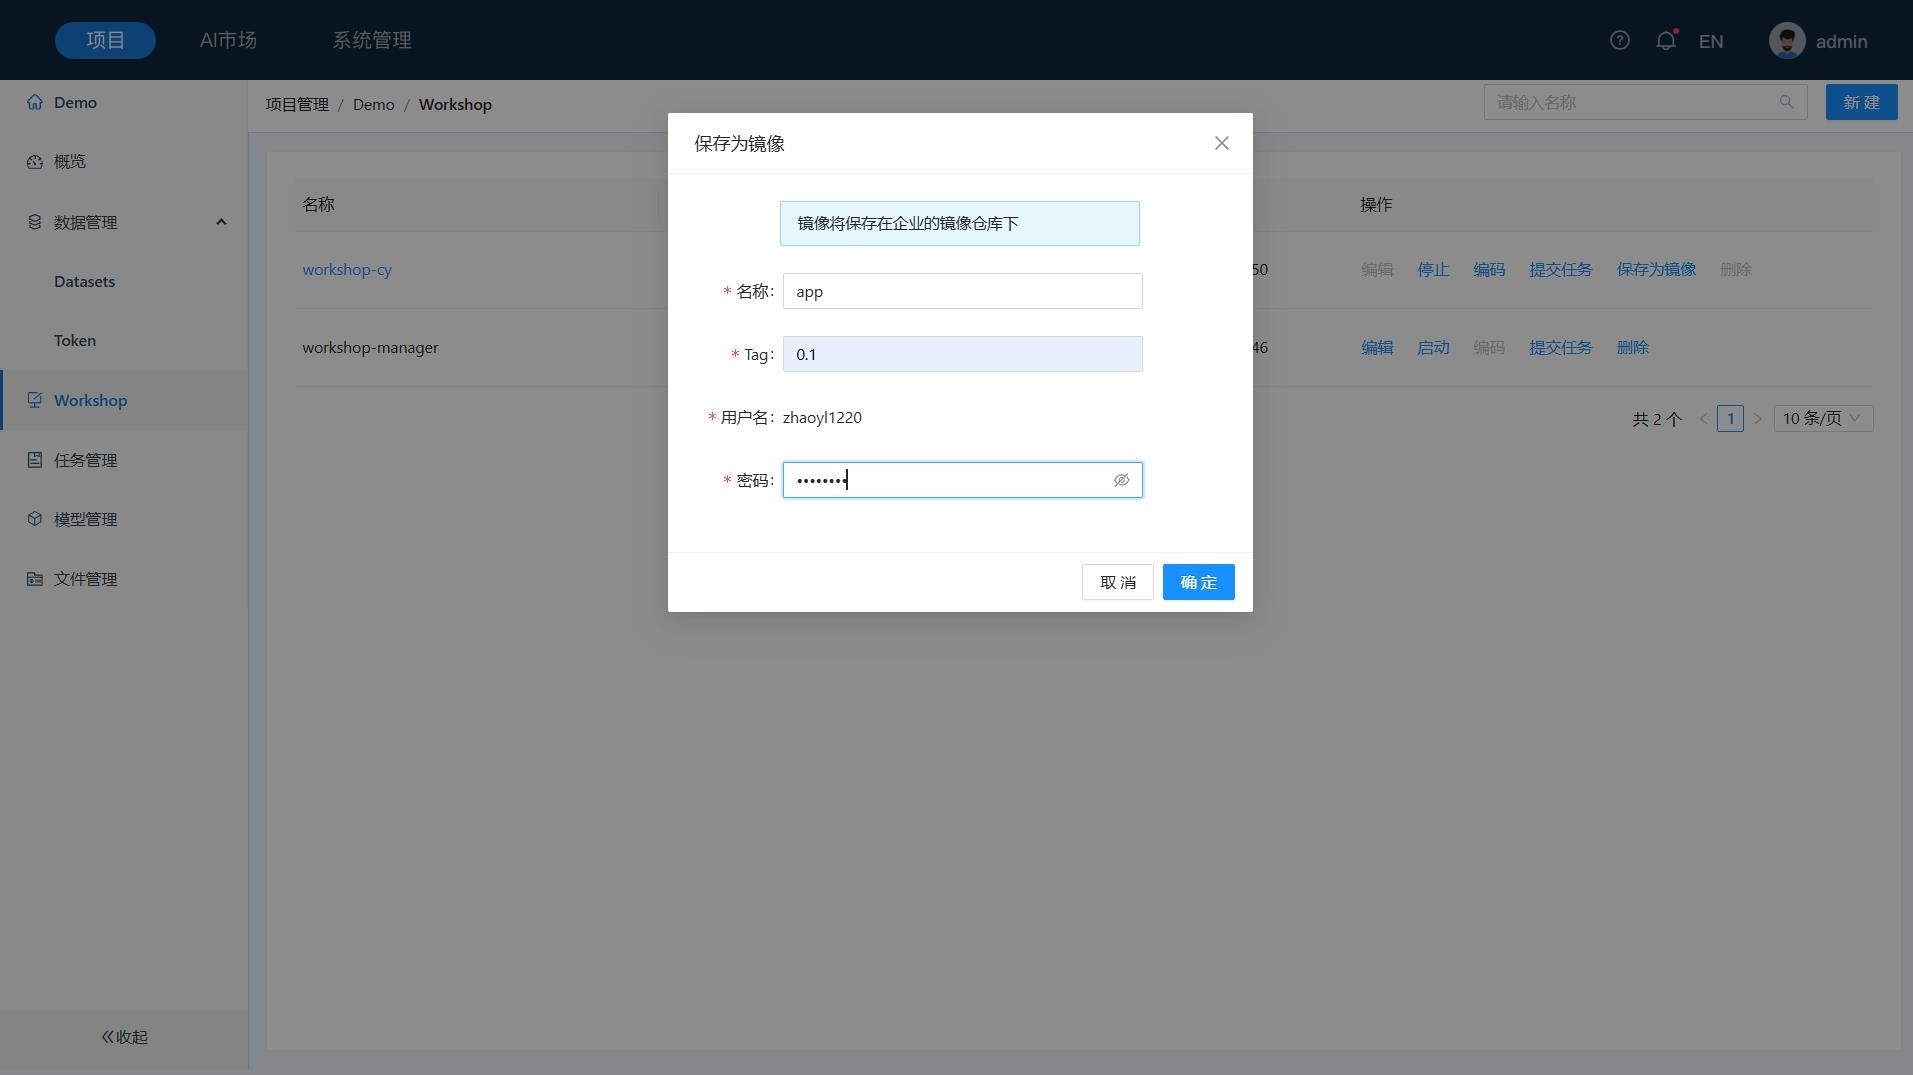Open the workshop-cy link
Screen dimensions: 1913x1075
click(x=347, y=270)
